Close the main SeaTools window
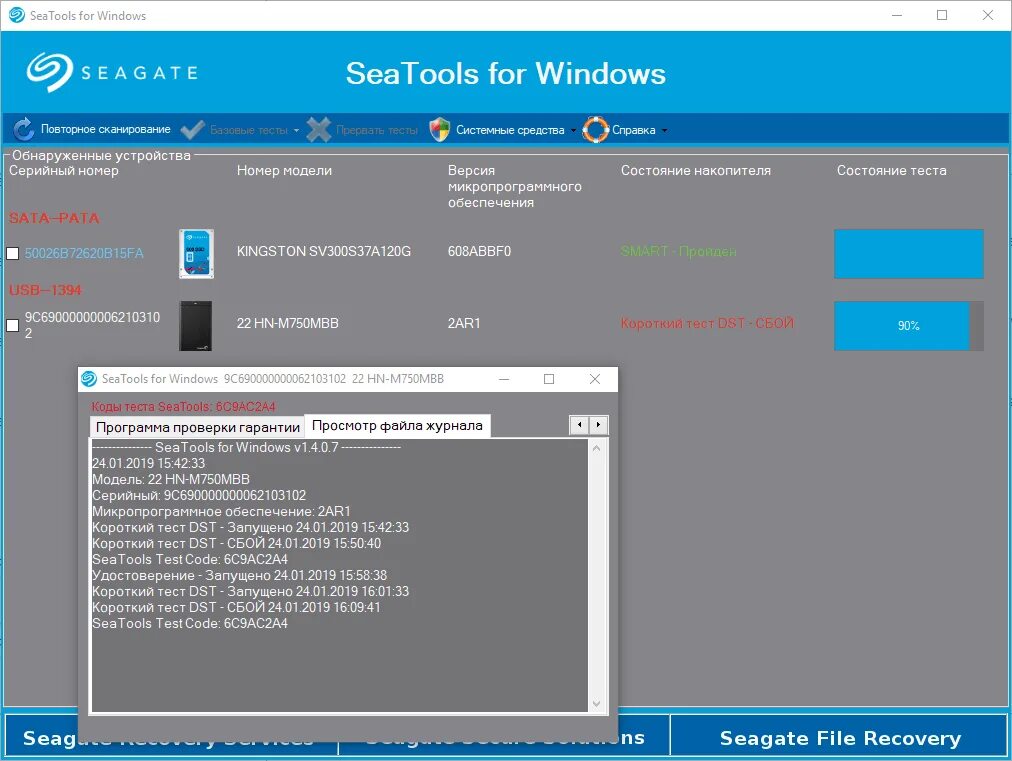This screenshot has width=1012, height=761. tap(987, 15)
